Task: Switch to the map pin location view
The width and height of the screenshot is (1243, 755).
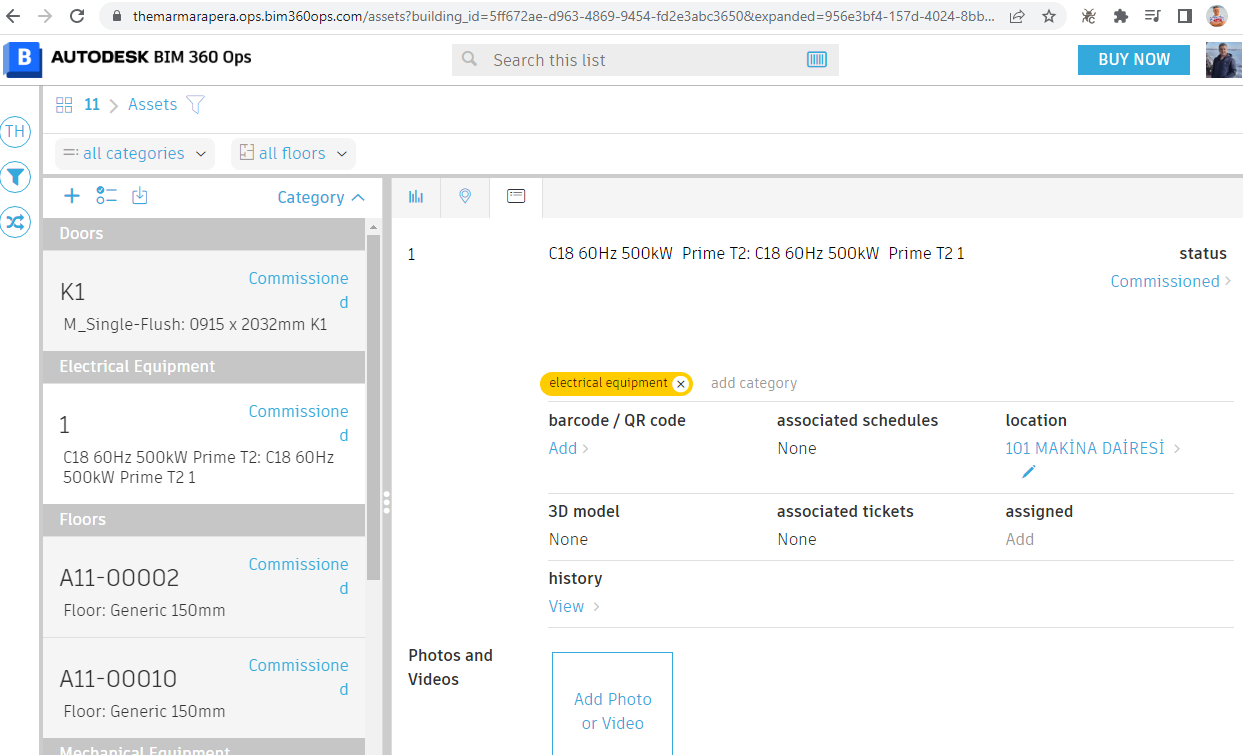Action: [465, 197]
